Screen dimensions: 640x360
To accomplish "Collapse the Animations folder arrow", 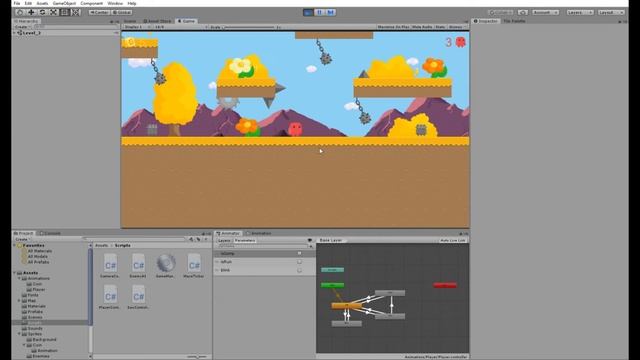I will pyautogui.click(x=19, y=278).
